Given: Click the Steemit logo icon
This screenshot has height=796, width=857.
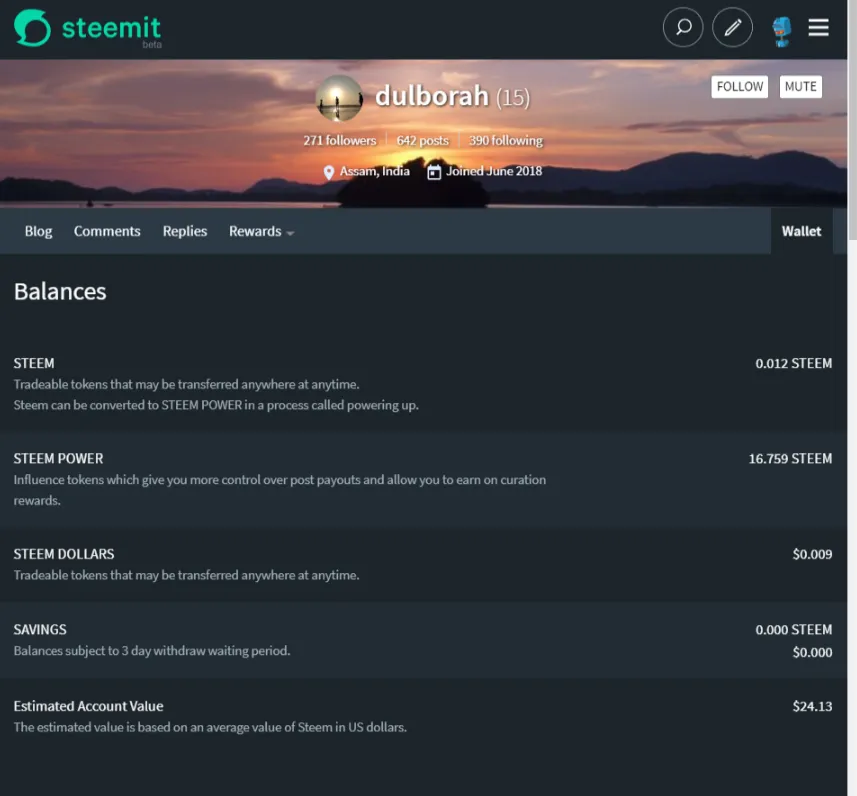Looking at the screenshot, I should (32, 28).
